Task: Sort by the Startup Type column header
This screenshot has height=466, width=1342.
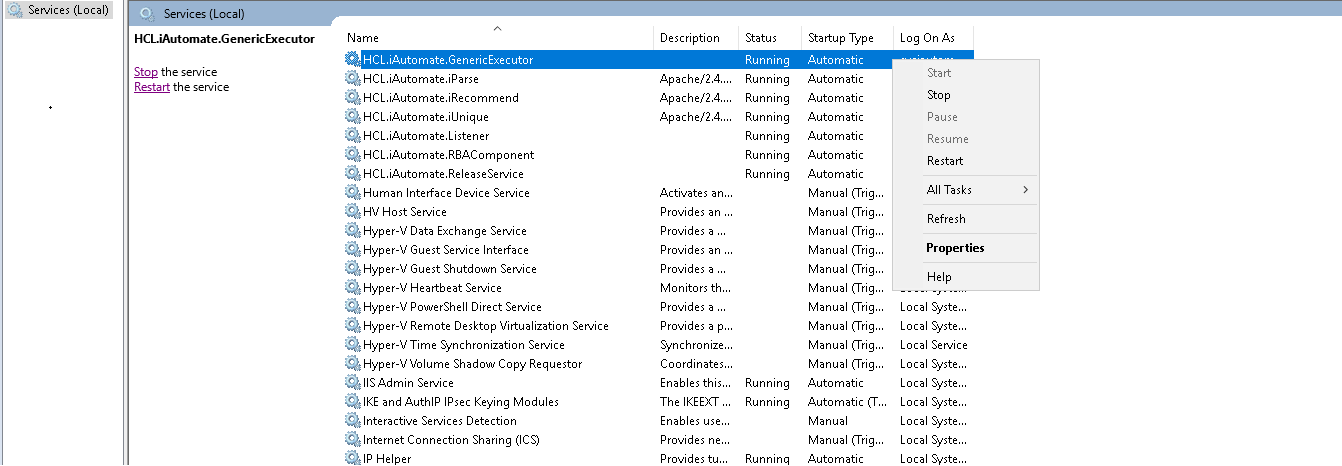Action: tap(840, 38)
